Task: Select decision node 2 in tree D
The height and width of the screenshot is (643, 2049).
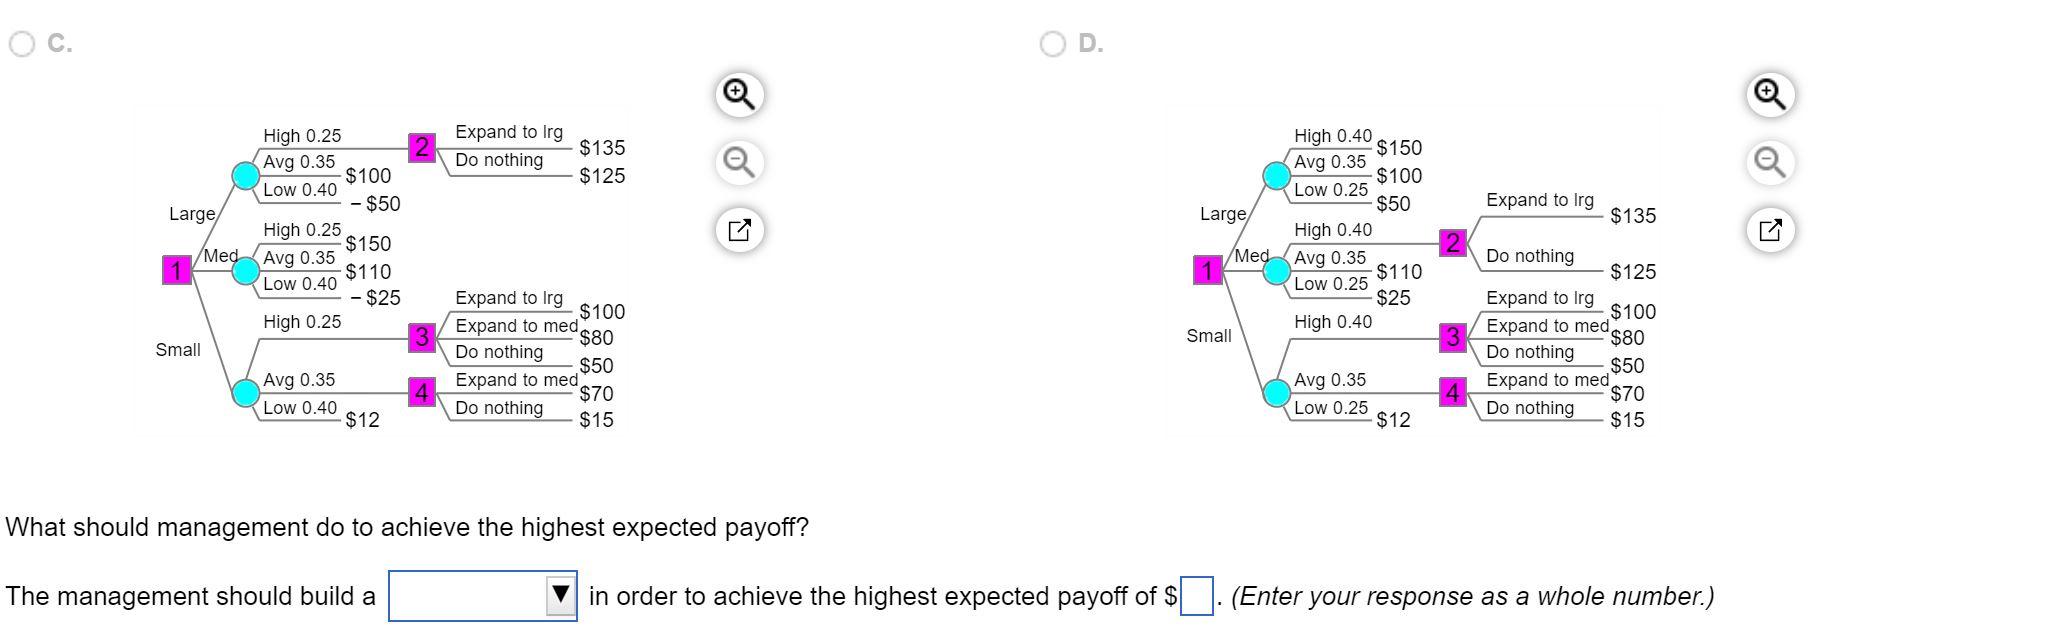Action: click(x=1452, y=242)
